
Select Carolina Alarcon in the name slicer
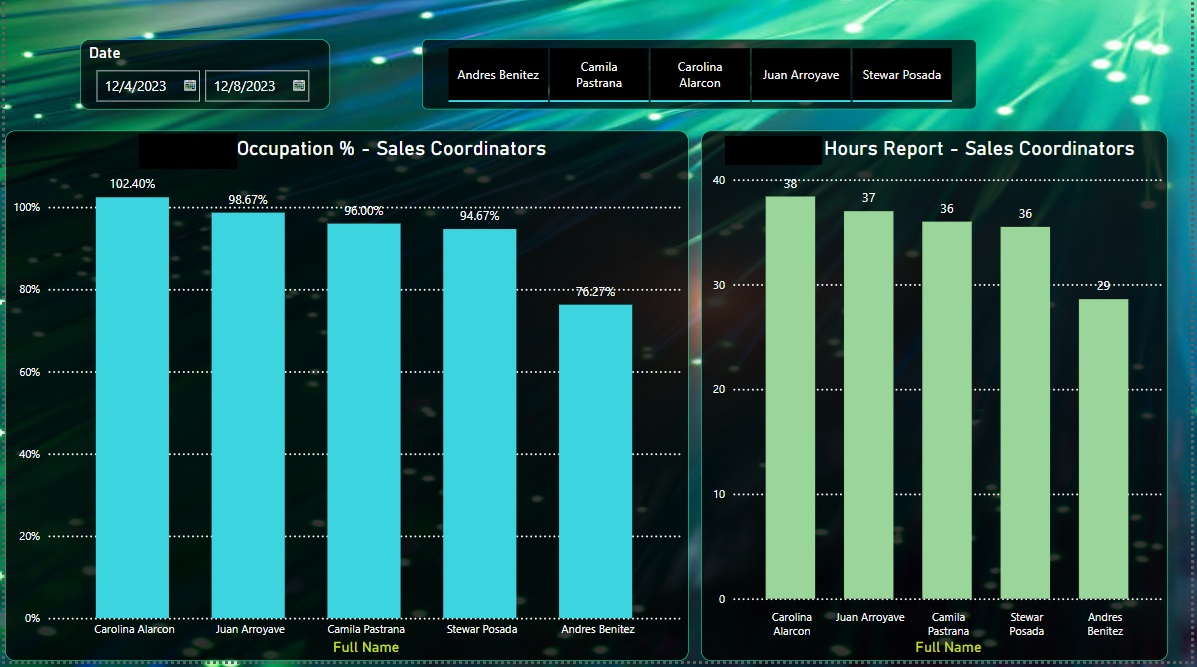coord(699,74)
